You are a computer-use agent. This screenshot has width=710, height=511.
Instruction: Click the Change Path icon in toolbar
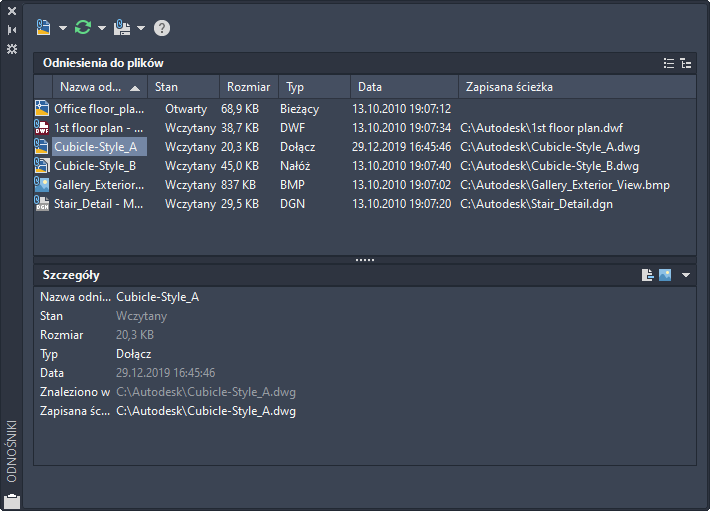pos(123,28)
